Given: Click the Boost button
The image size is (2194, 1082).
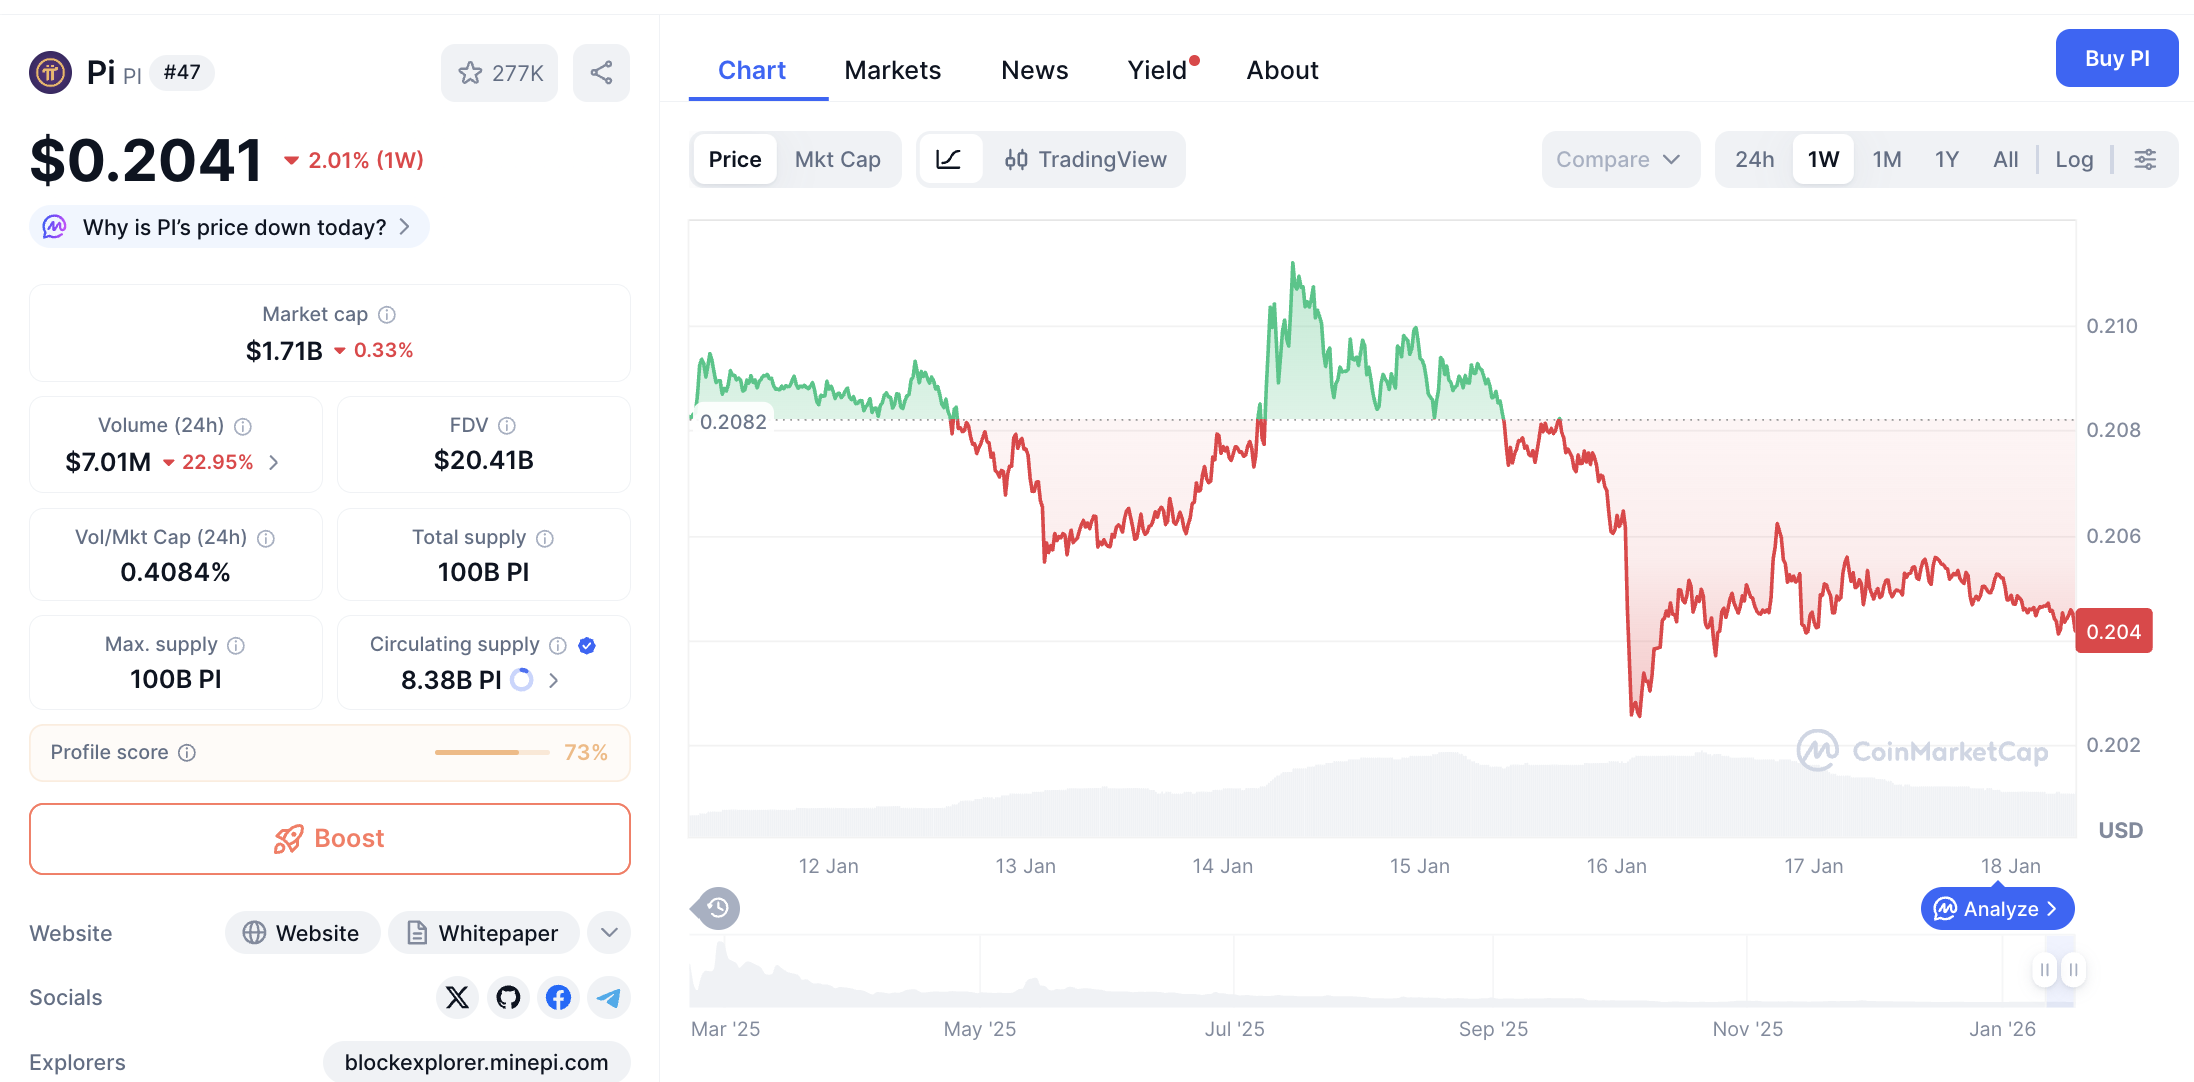Looking at the screenshot, I should (x=329, y=839).
